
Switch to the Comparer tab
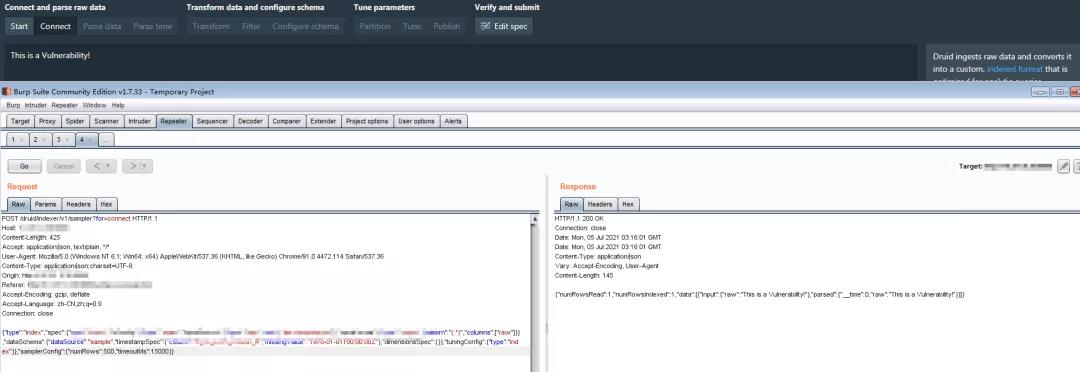click(287, 121)
